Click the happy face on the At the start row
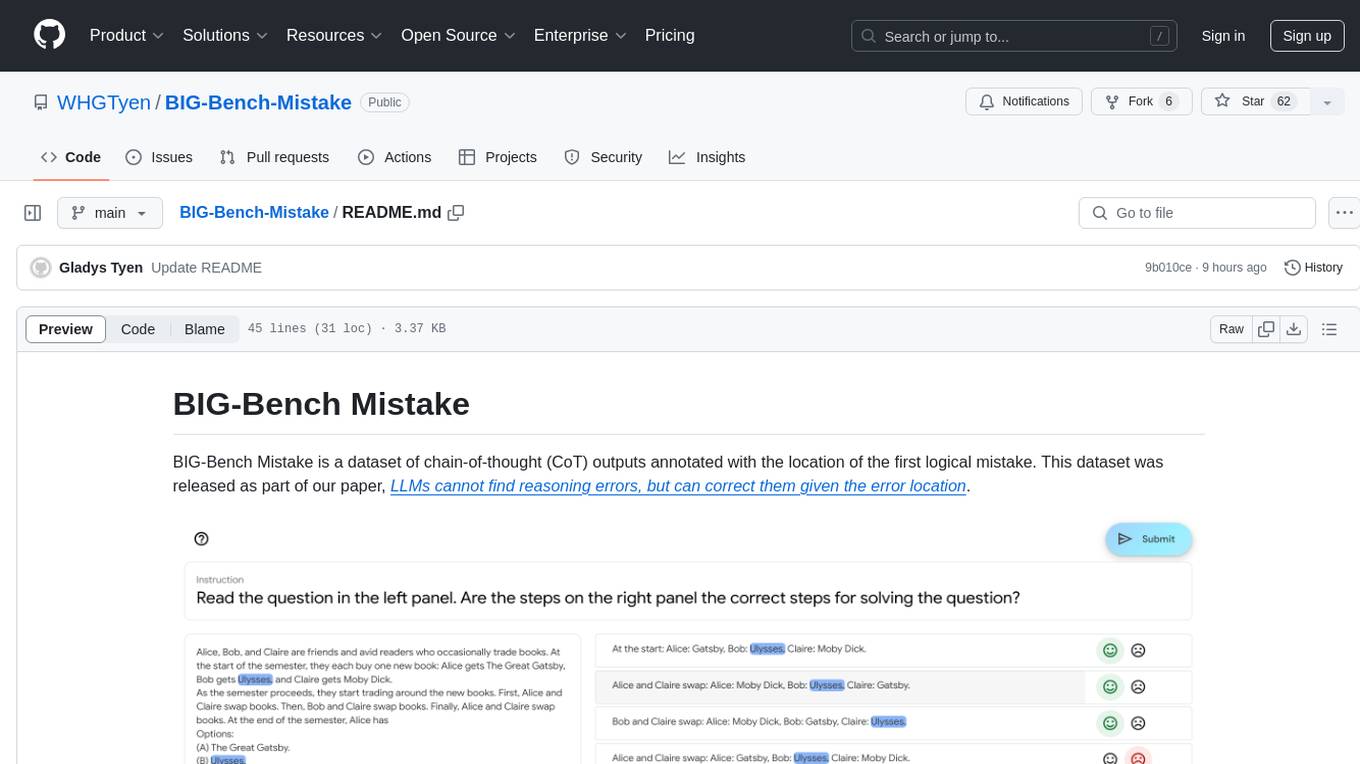 click(x=1109, y=650)
